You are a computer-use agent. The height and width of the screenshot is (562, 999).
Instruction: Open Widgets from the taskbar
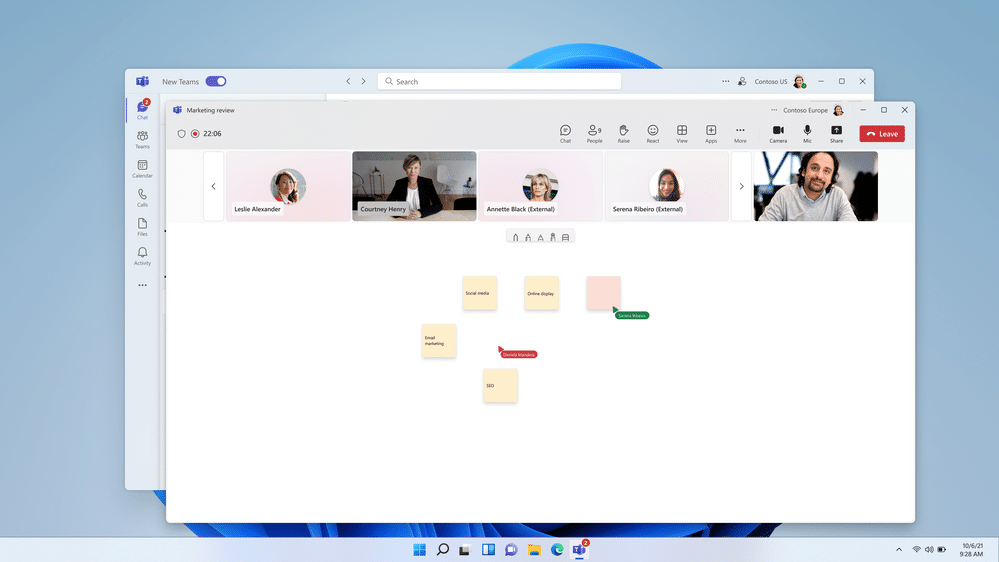tap(488, 549)
